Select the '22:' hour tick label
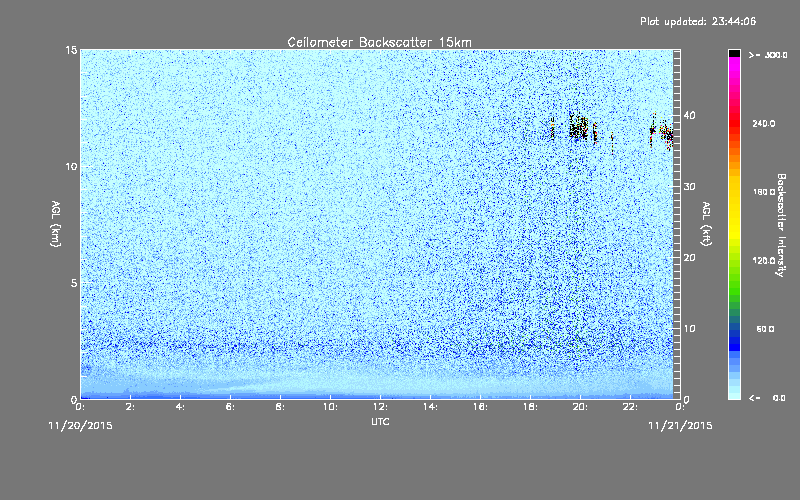The height and width of the screenshot is (500, 800). [630, 407]
